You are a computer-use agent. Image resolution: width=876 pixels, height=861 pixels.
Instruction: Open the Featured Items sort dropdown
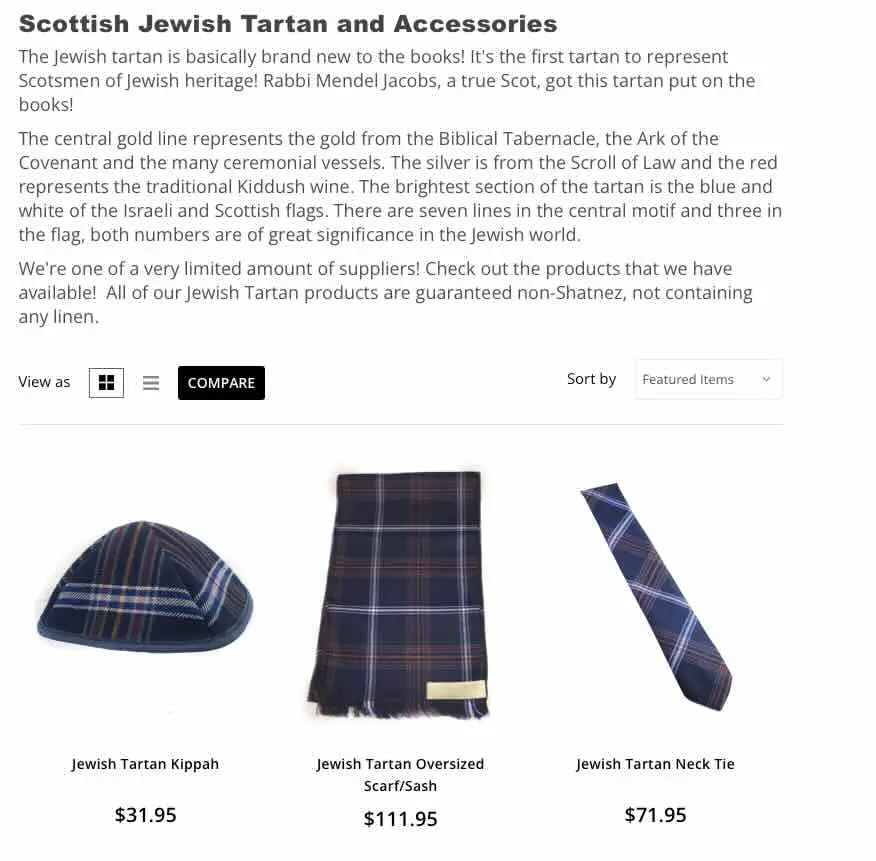pos(708,379)
